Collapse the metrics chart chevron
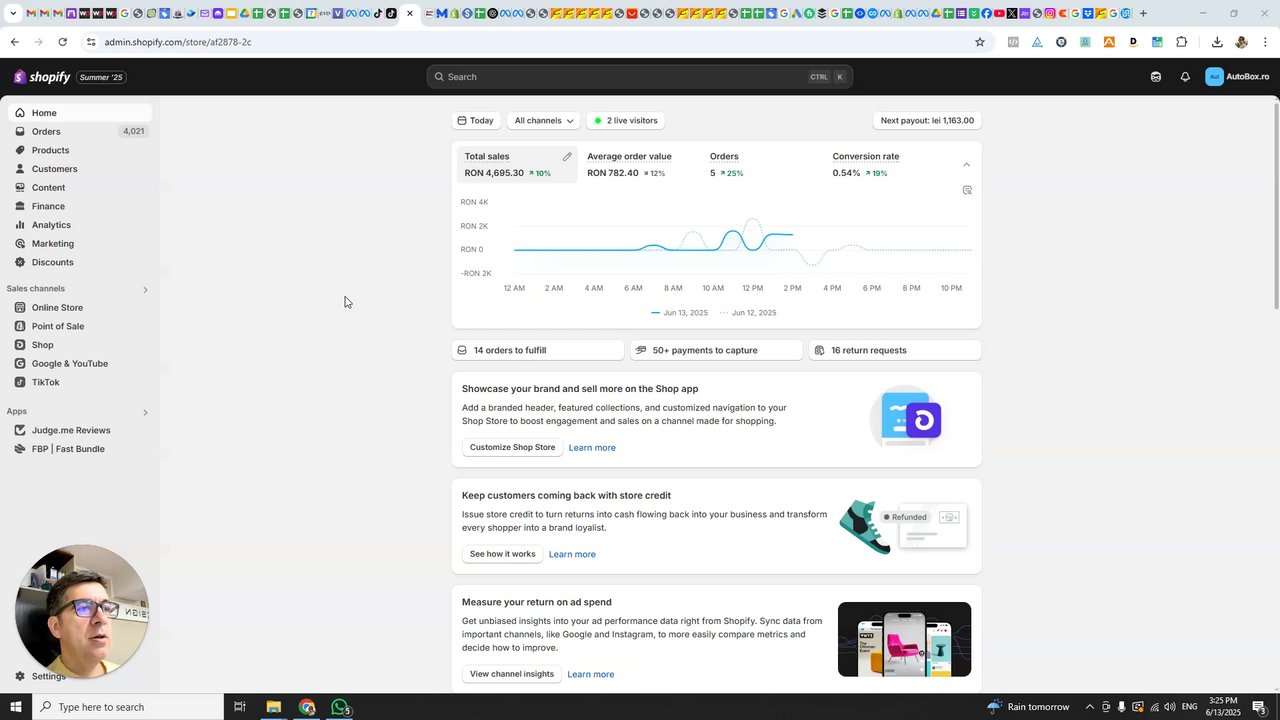This screenshot has height=720, width=1280. (x=966, y=164)
